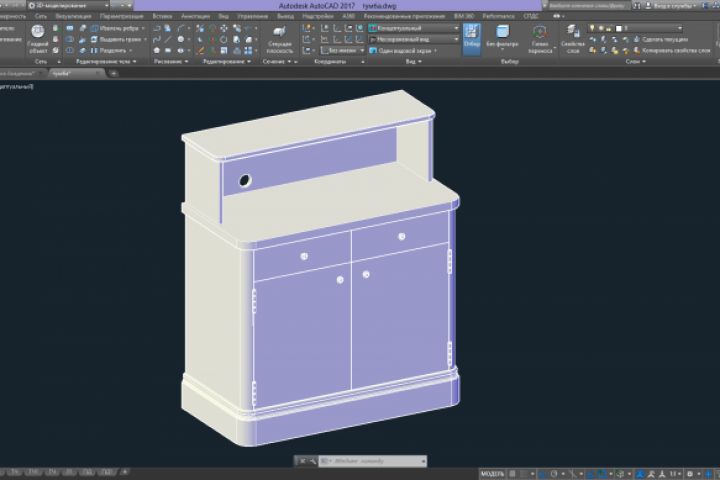Expand the Редактирование panel

click(227, 61)
